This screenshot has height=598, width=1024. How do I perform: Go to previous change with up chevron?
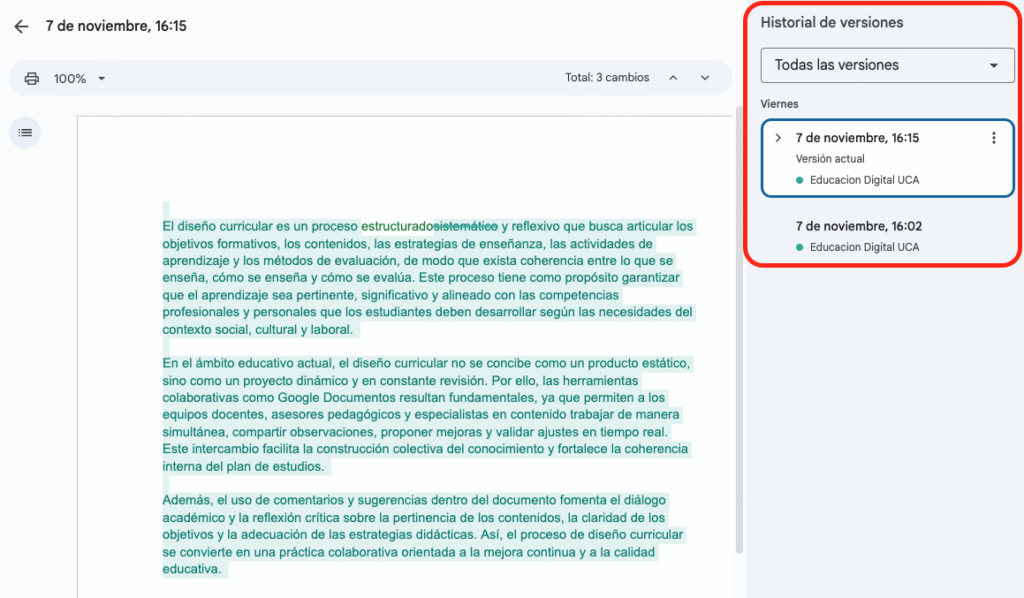point(673,78)
